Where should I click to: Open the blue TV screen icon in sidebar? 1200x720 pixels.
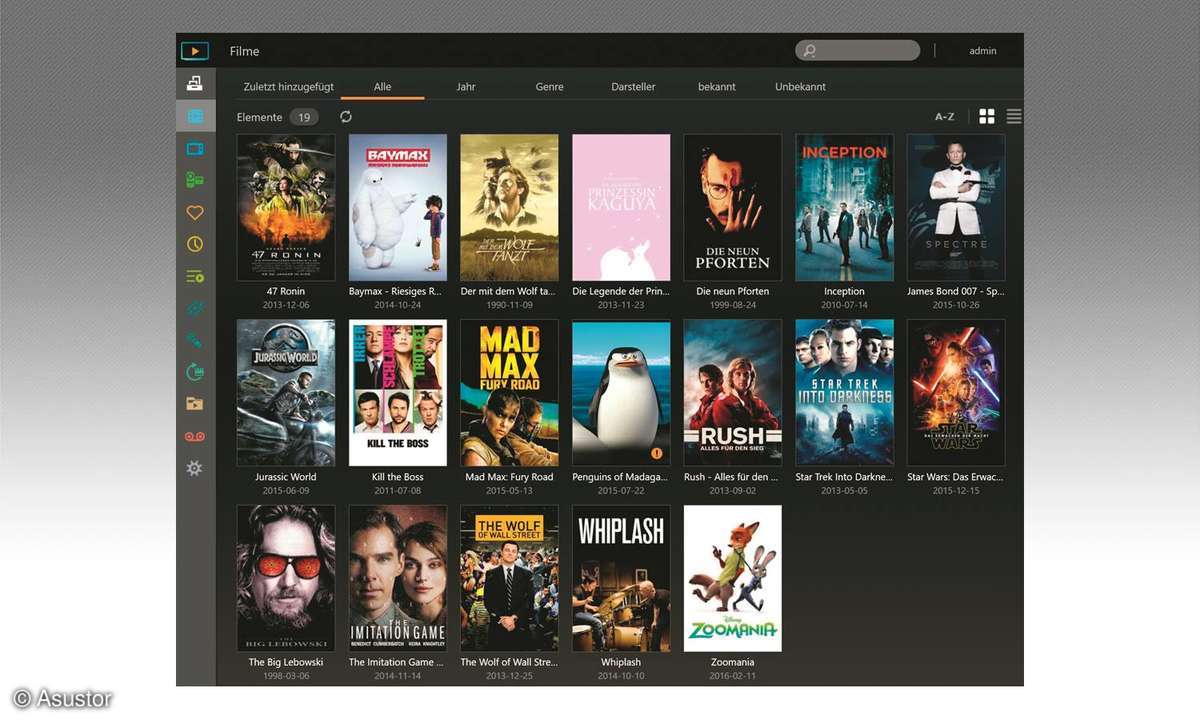[195, 148]
